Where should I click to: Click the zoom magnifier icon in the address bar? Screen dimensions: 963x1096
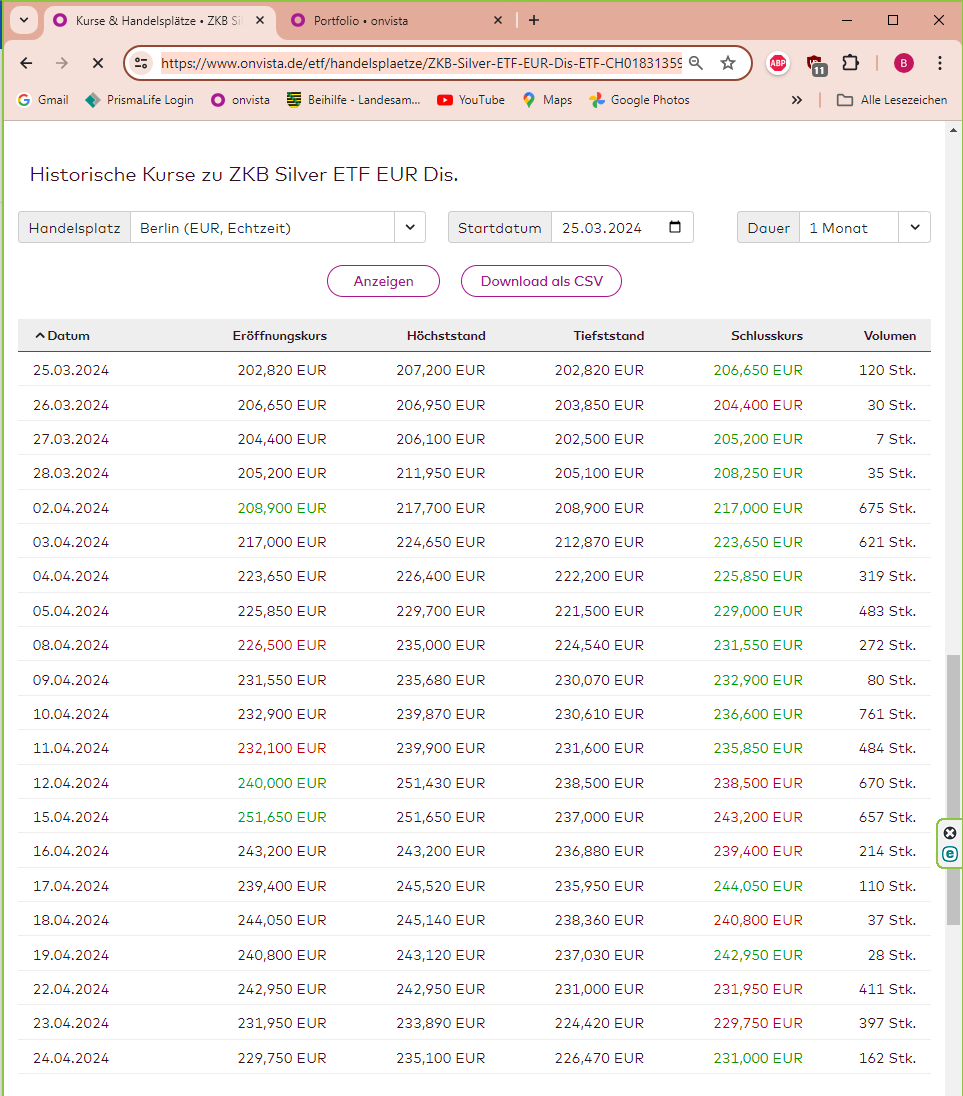(x=696, y=63)
